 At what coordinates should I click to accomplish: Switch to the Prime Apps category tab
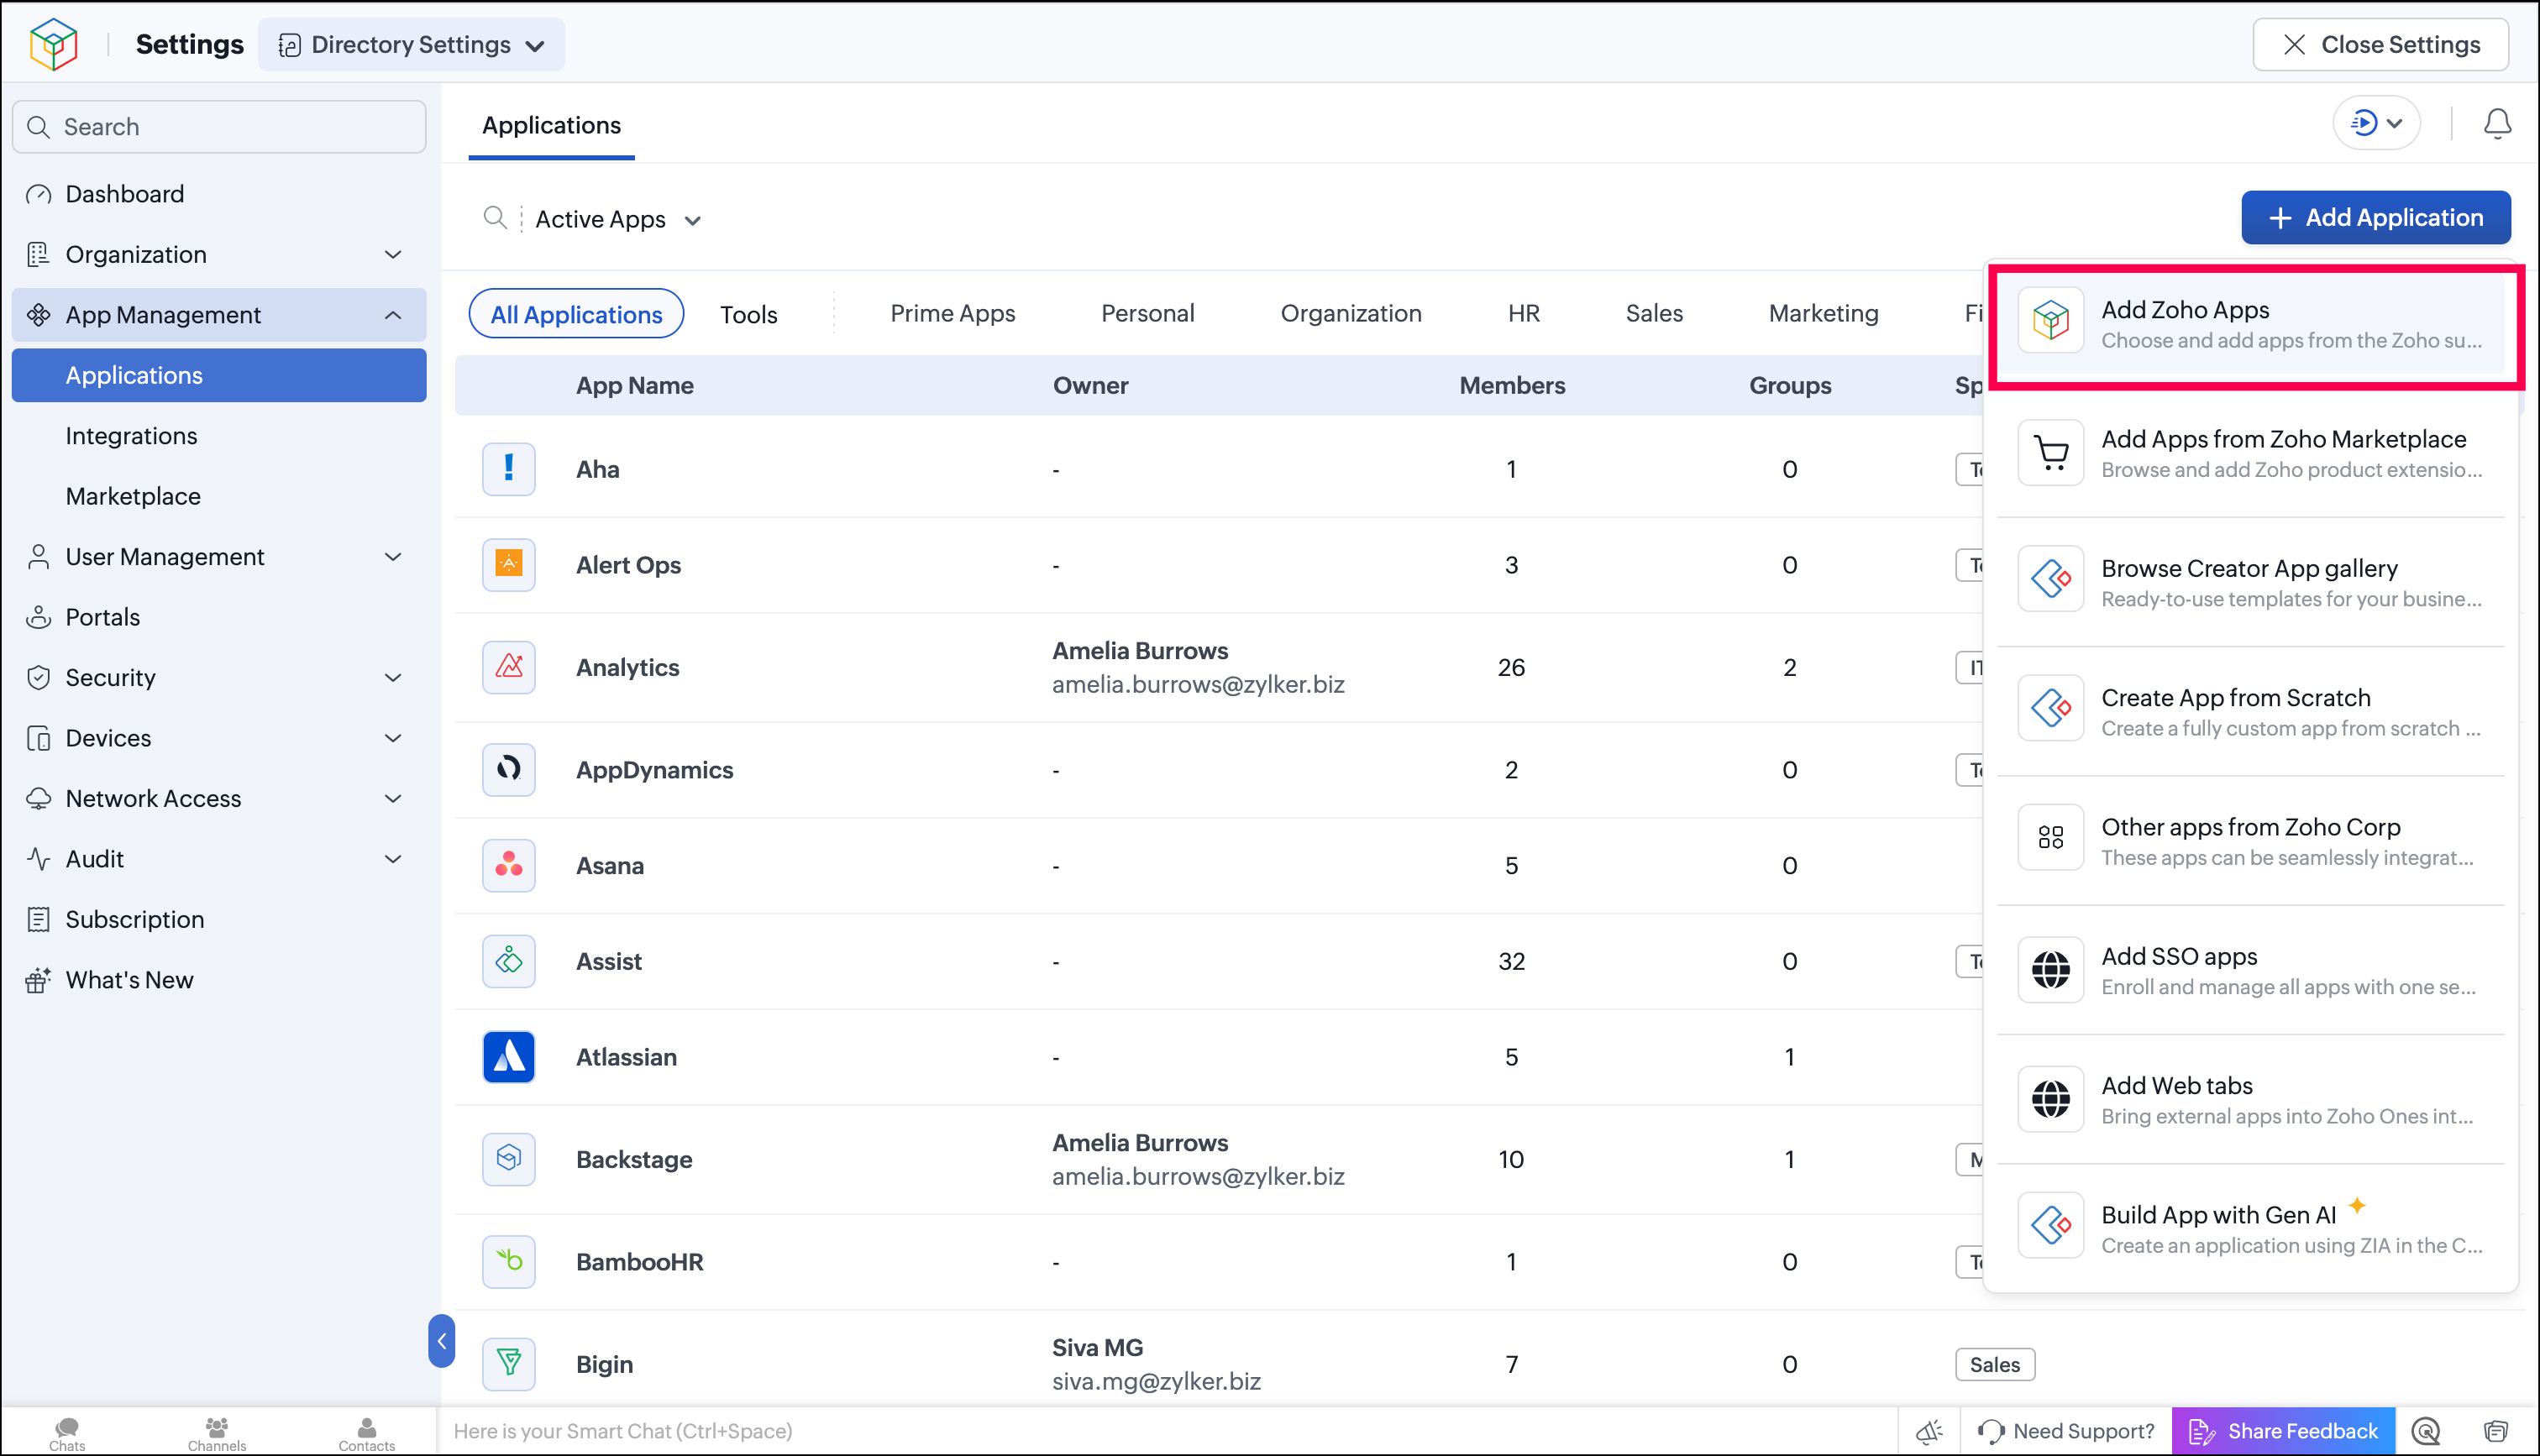tap(952, 313)
